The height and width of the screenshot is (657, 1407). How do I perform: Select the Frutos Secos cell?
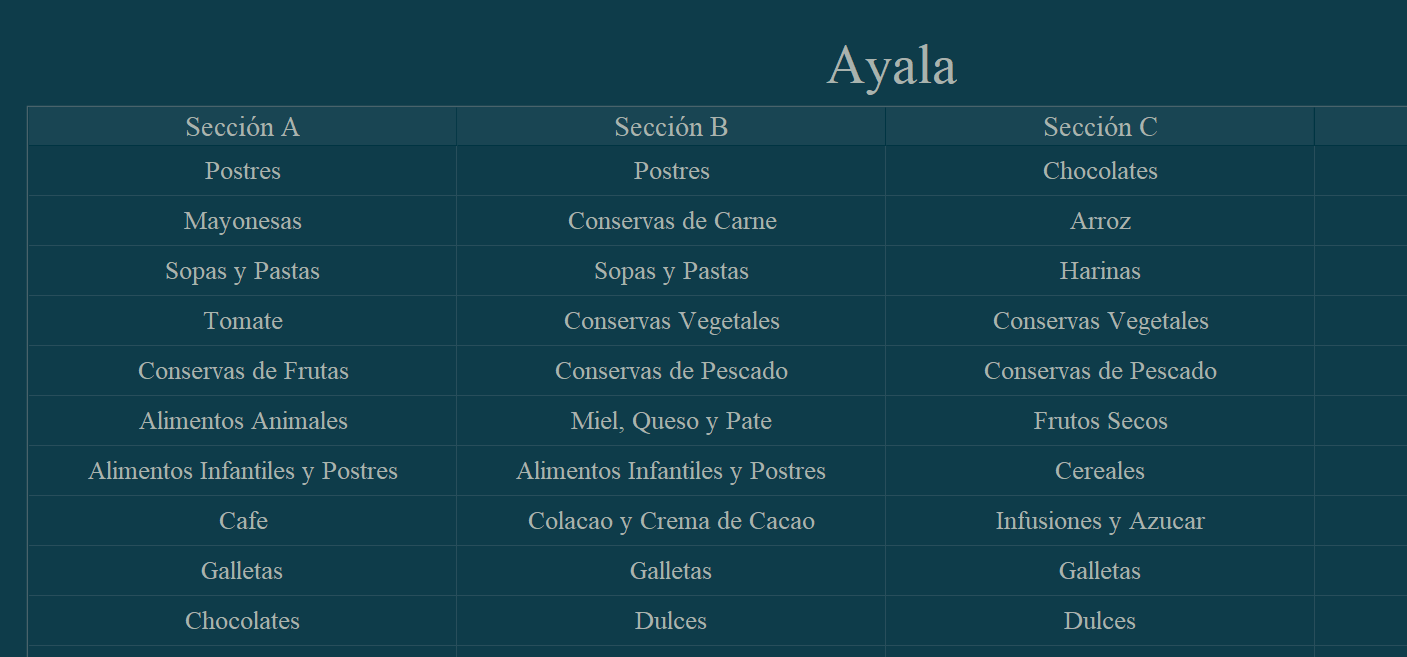click(x=1100, y=421)
